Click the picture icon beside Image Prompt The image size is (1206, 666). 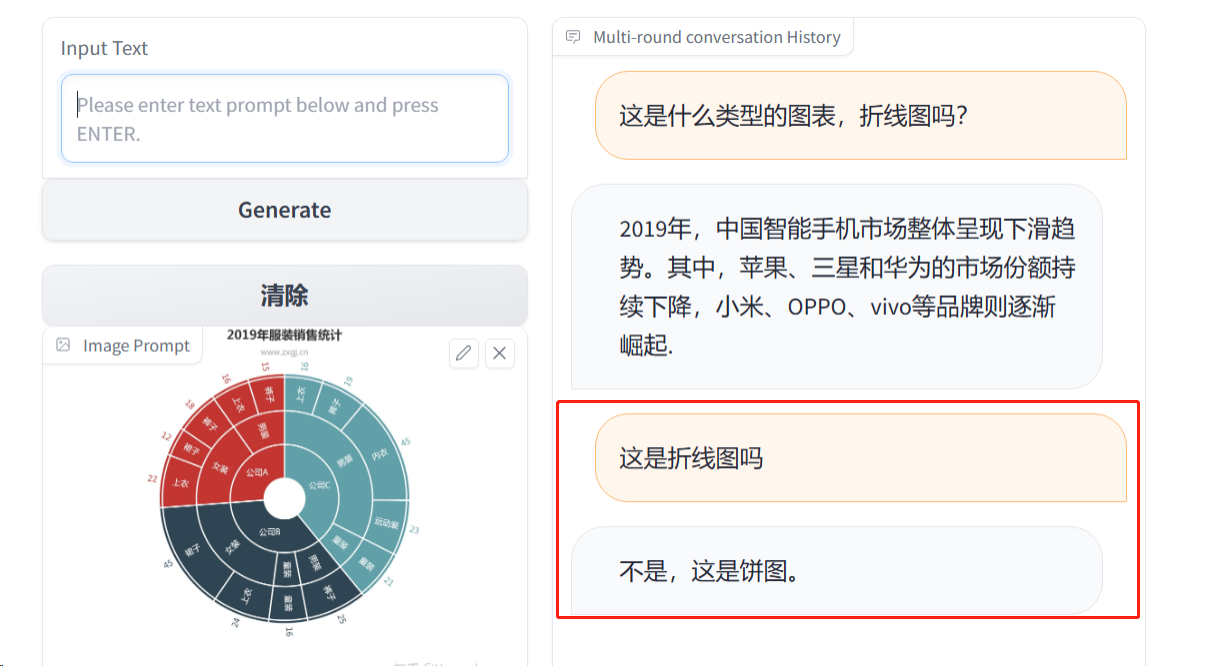pyautogui.click(x=64, y=345)
